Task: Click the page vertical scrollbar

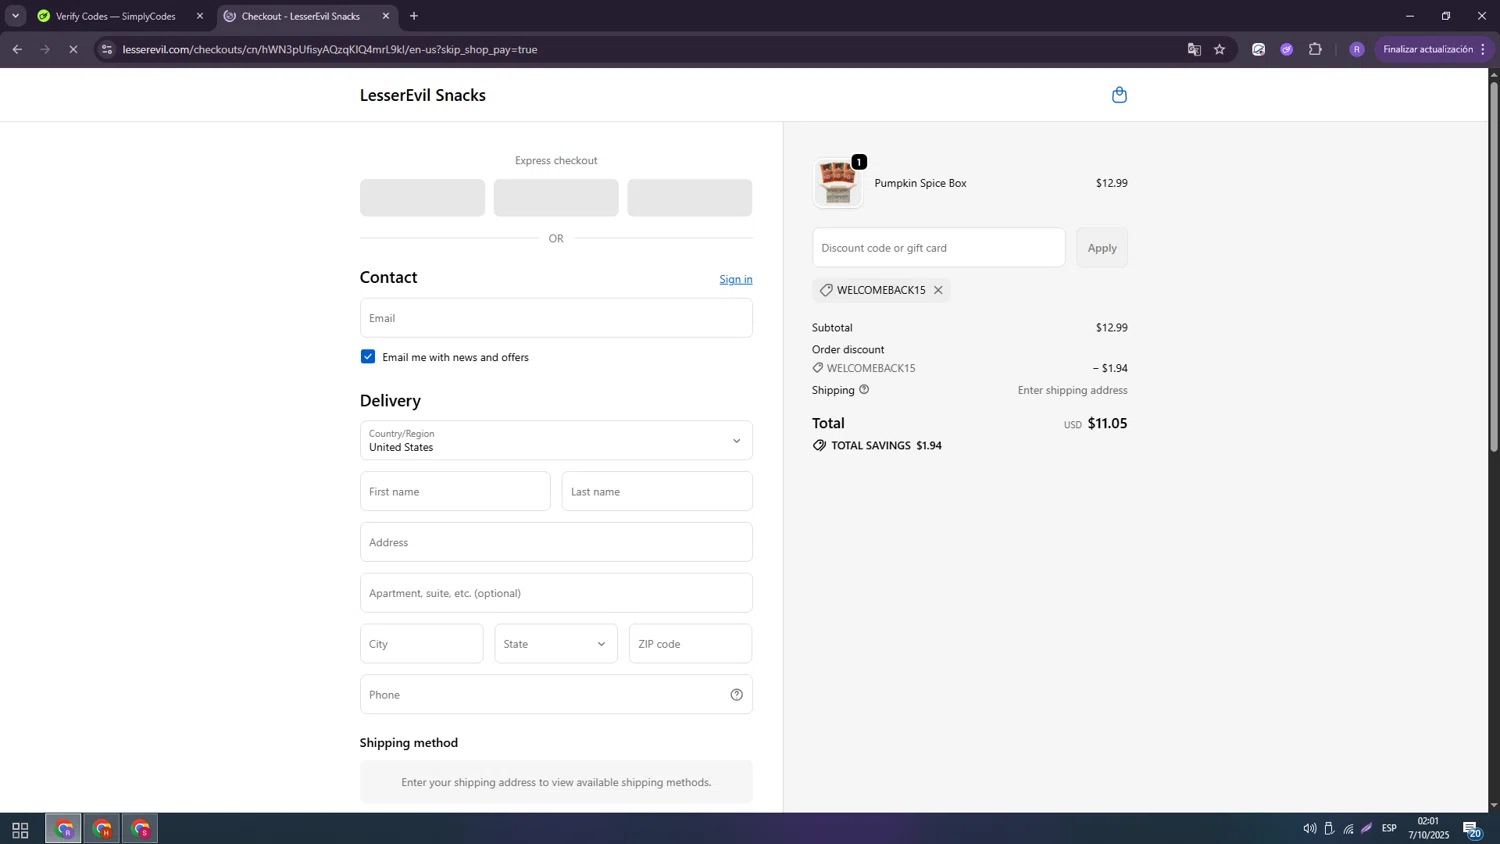Action: click(1494, 265)
